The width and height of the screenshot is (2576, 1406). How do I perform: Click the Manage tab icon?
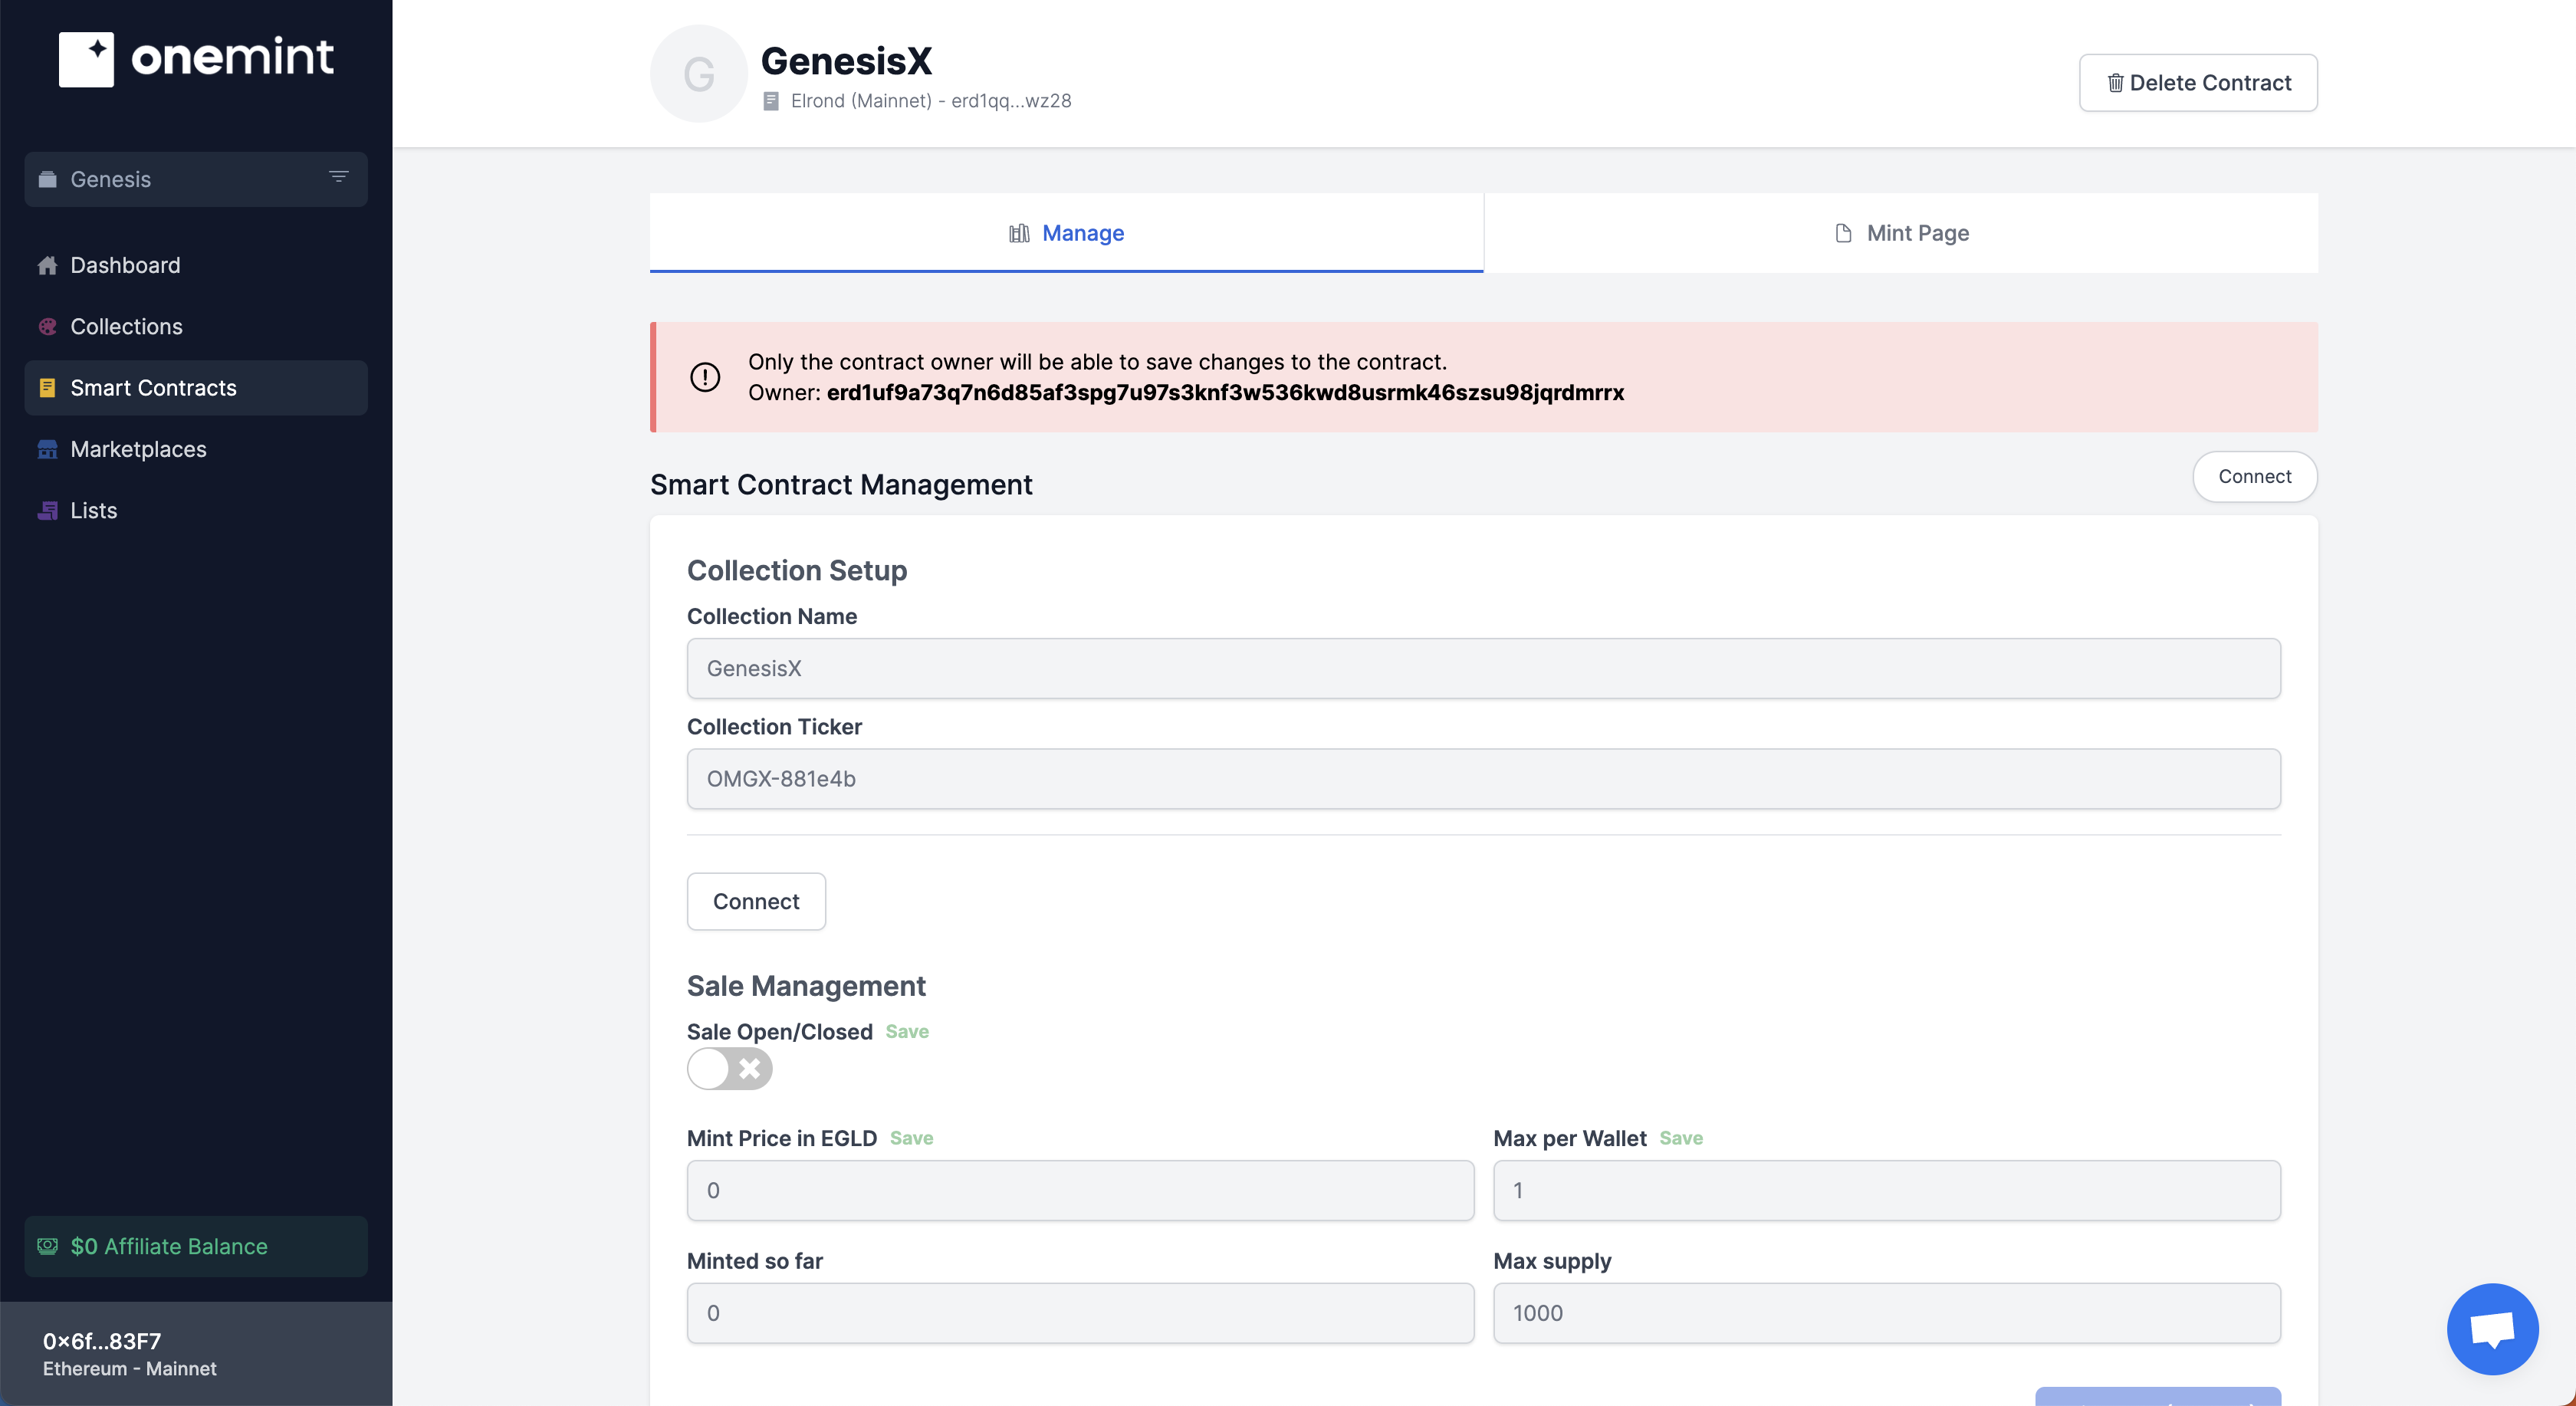click(1019, 233)
